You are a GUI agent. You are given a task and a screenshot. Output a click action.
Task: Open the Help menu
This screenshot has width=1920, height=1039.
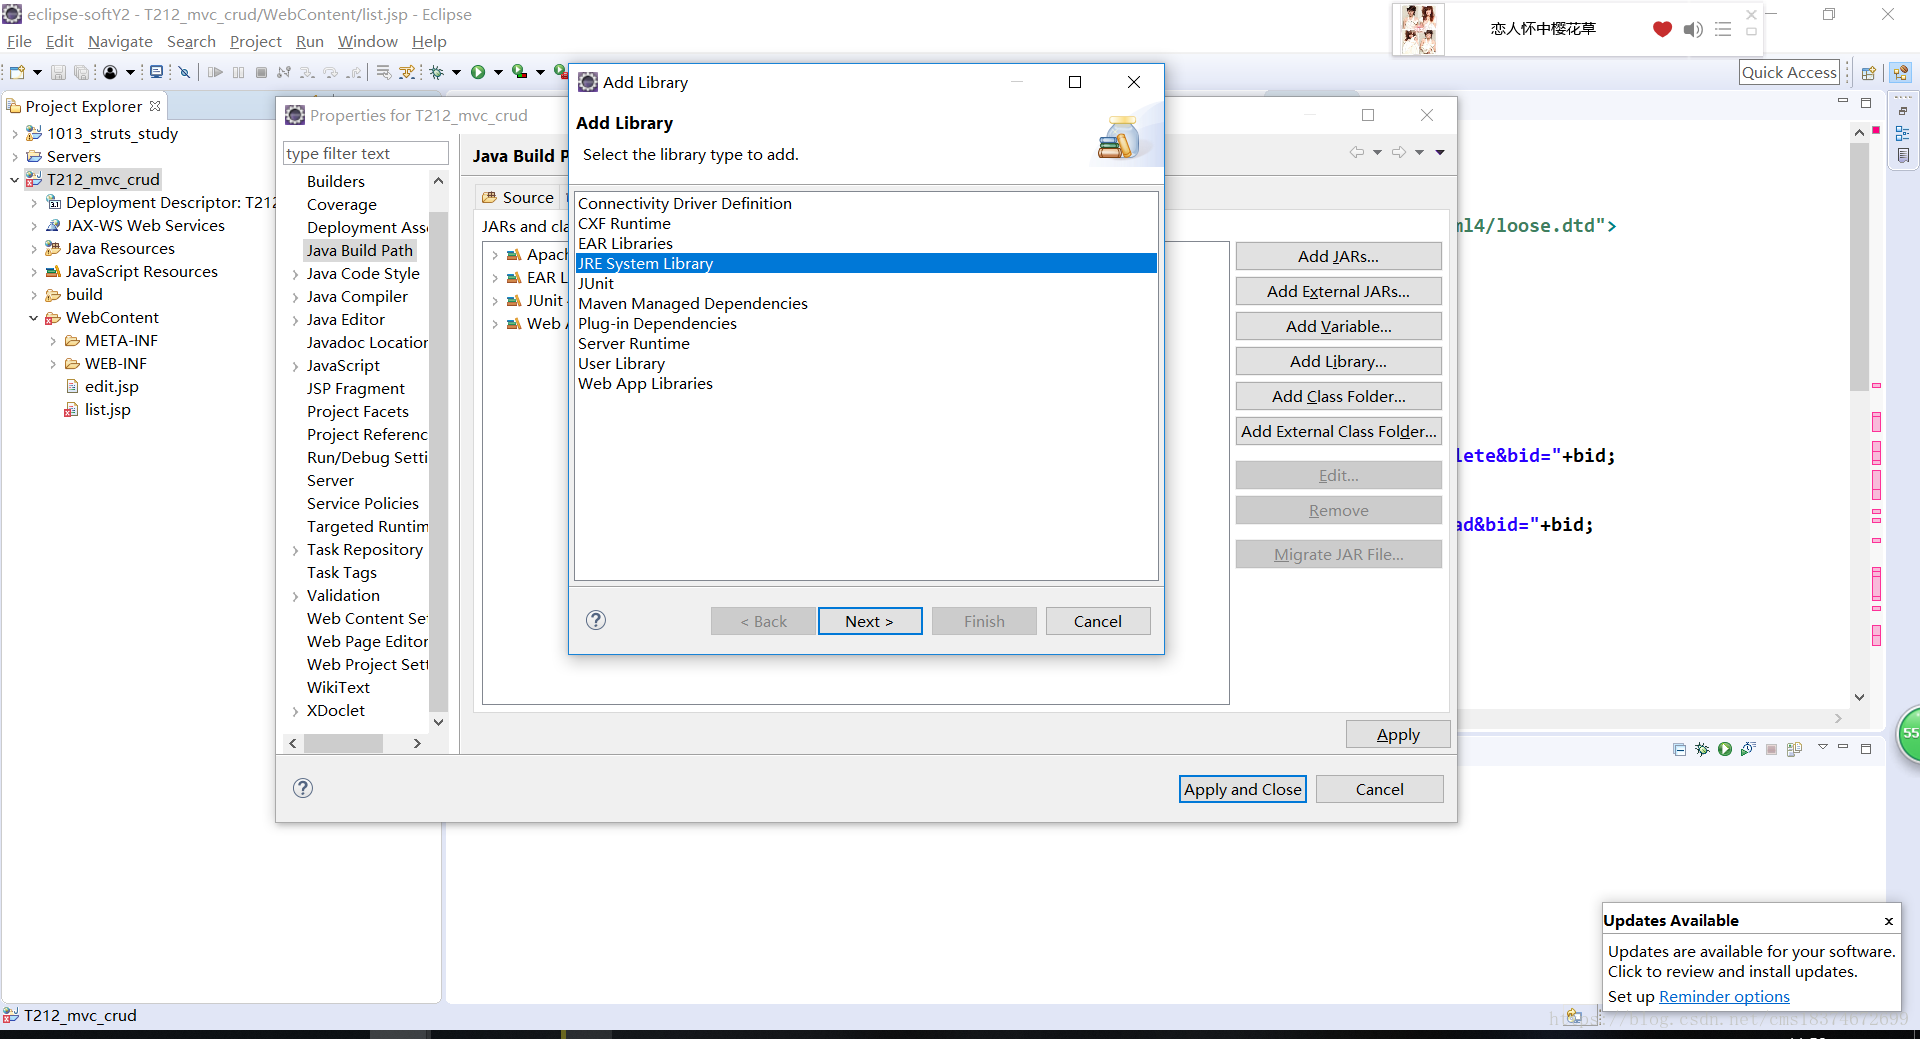click(x=429, y=41)
